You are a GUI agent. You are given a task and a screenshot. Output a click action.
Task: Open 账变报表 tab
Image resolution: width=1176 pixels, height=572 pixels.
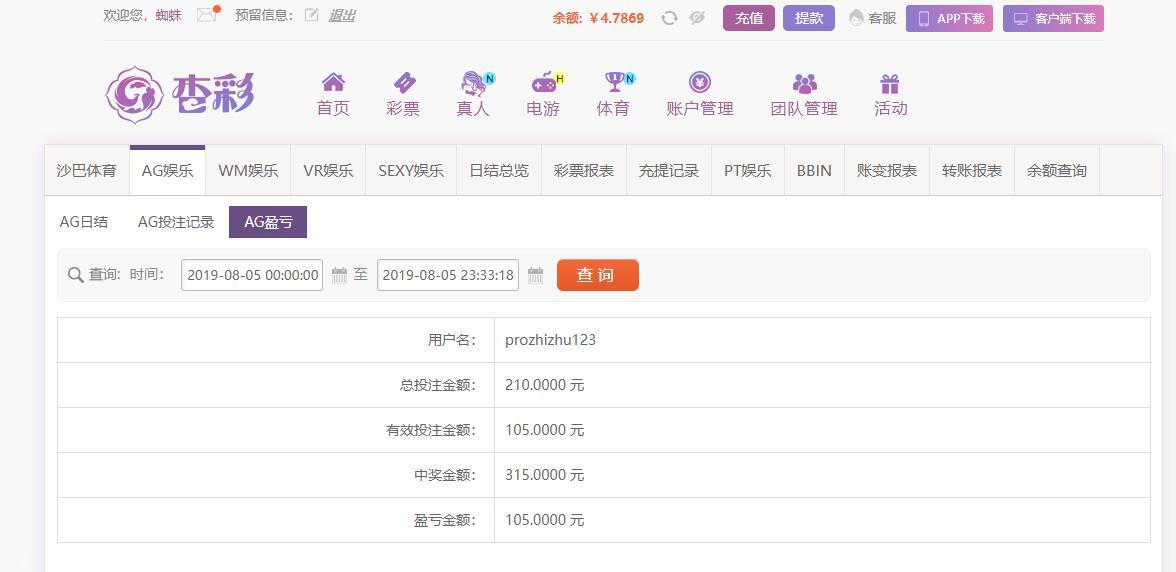[x=886, y=170]
